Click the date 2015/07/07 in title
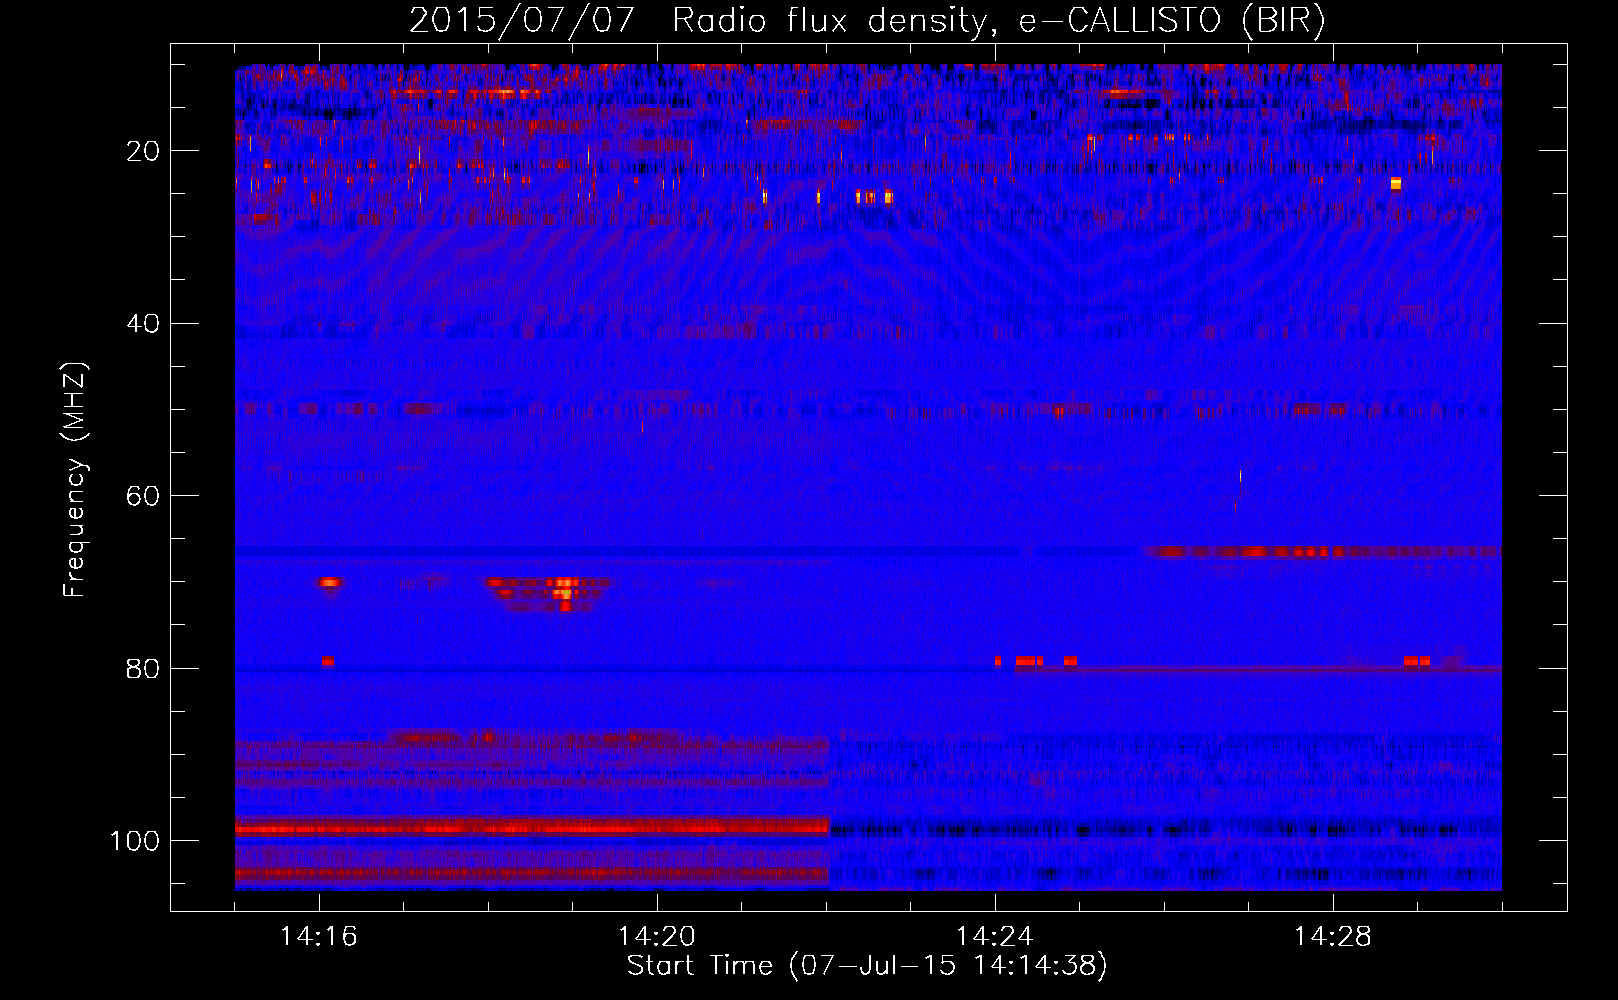The image size is (1618, 1000). (x=522, y=21)
